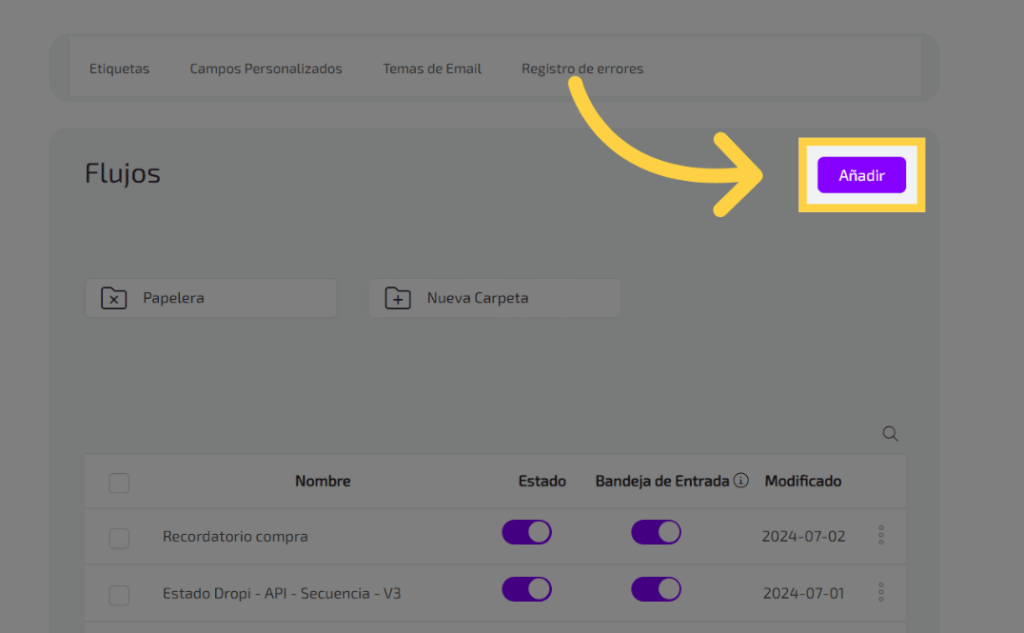Open Registro de errores tab

[x=582, y=69]
